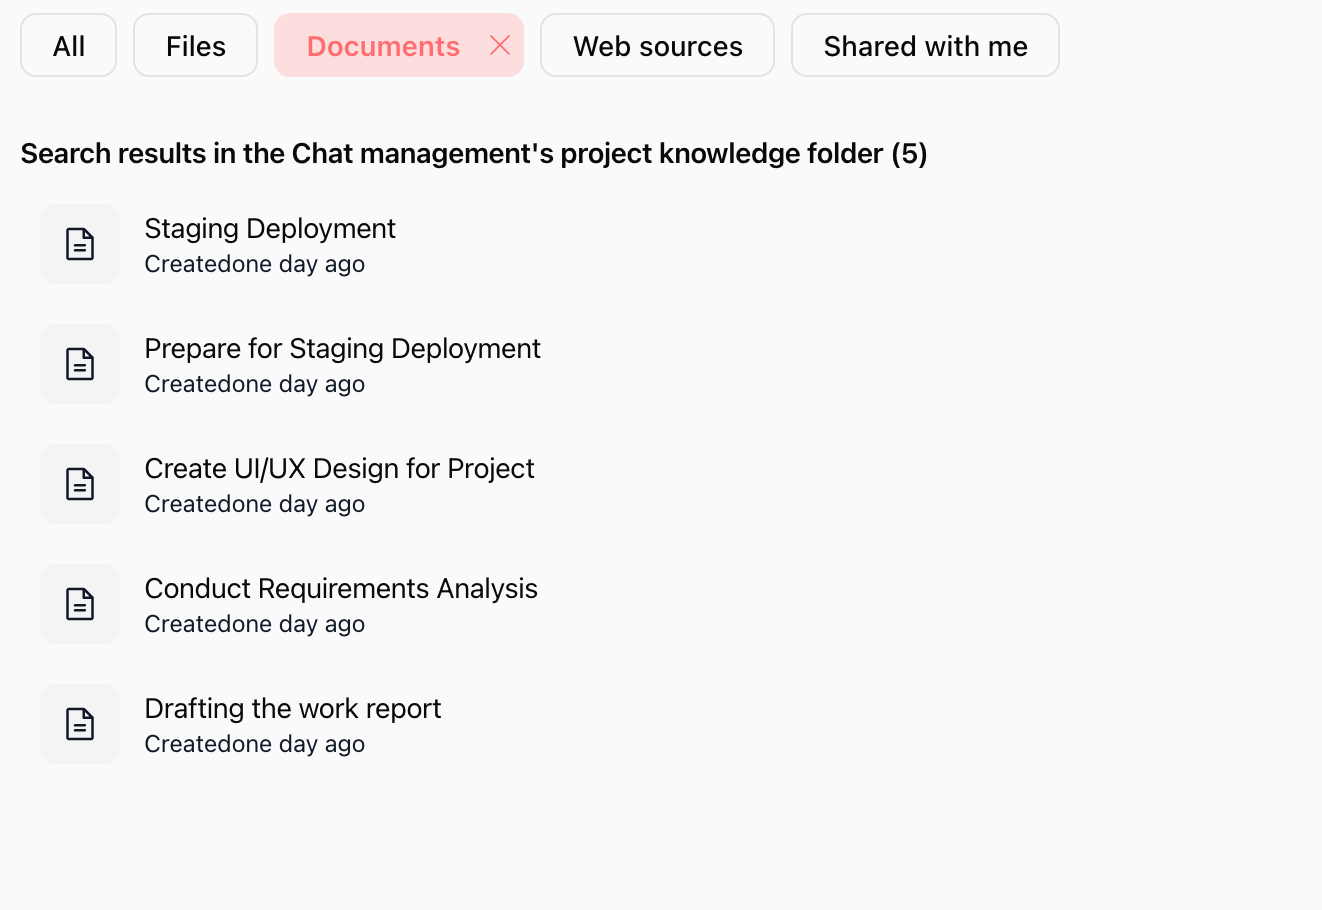
Task: Click the created date under Prepare for Staging Deployment
Action: click(x=255, y=384)
